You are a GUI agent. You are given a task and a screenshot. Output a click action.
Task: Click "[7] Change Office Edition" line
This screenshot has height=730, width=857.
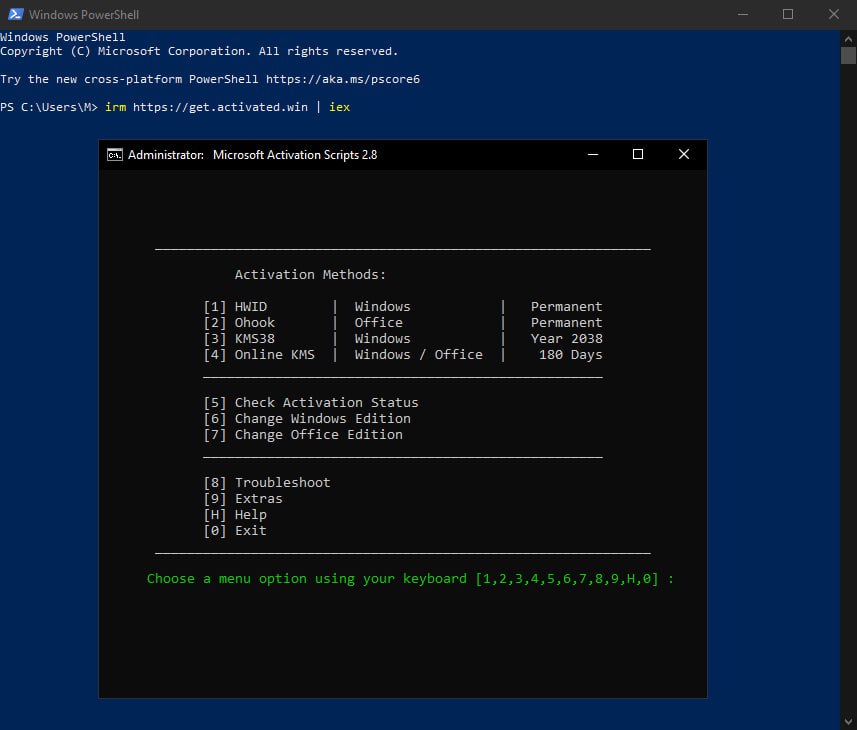tap(303, 434)
